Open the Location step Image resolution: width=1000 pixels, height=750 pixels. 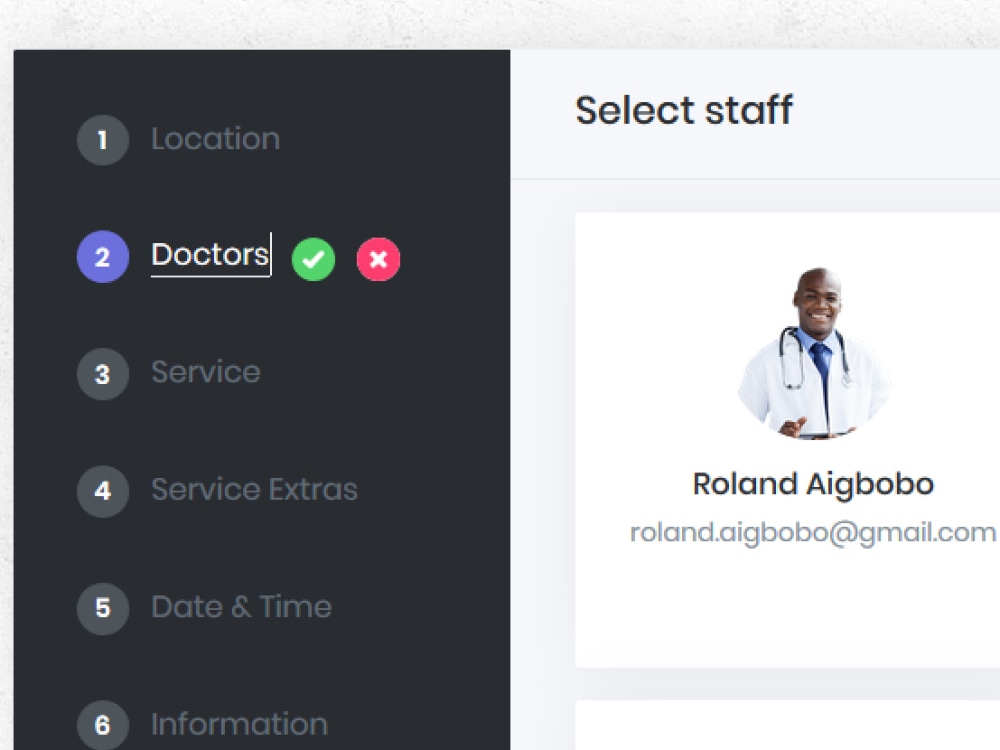coord(216,139)
